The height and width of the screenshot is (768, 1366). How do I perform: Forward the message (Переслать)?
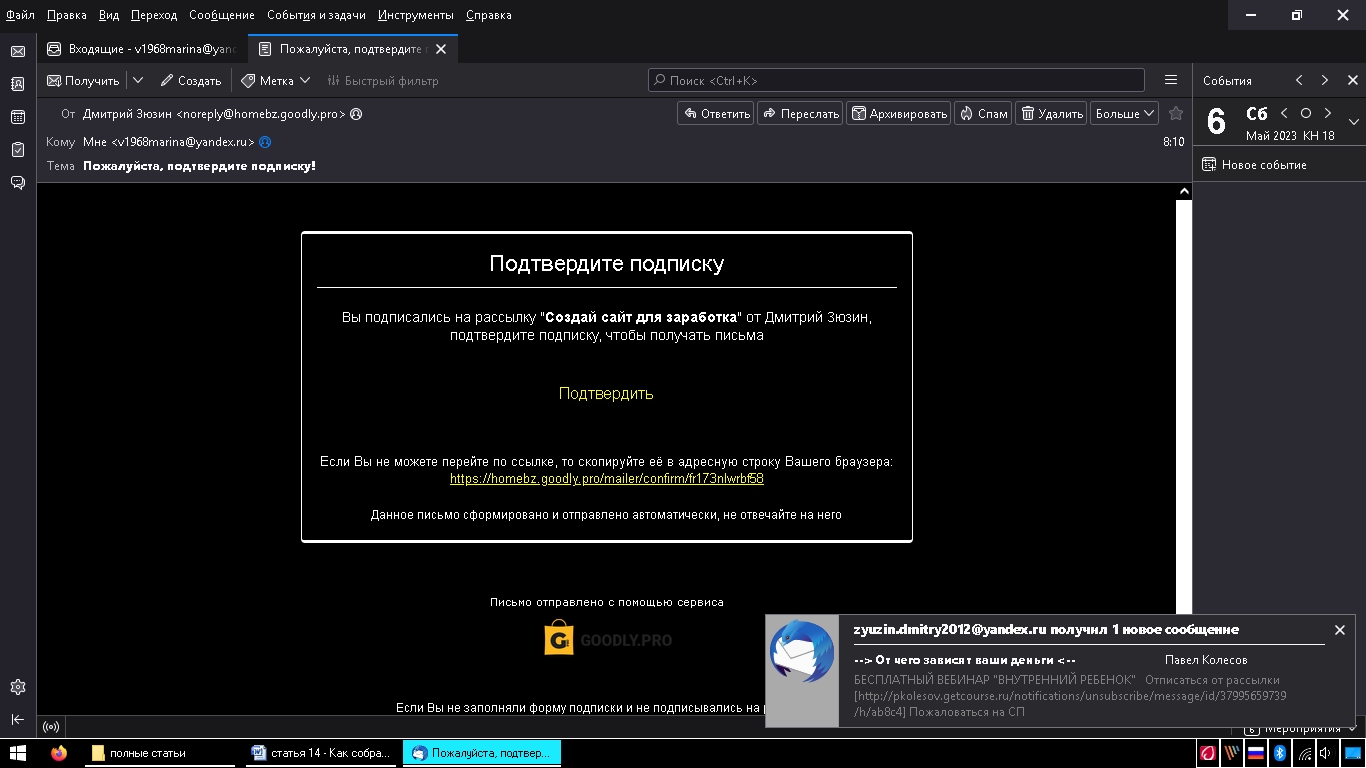(x=800, y=114)
